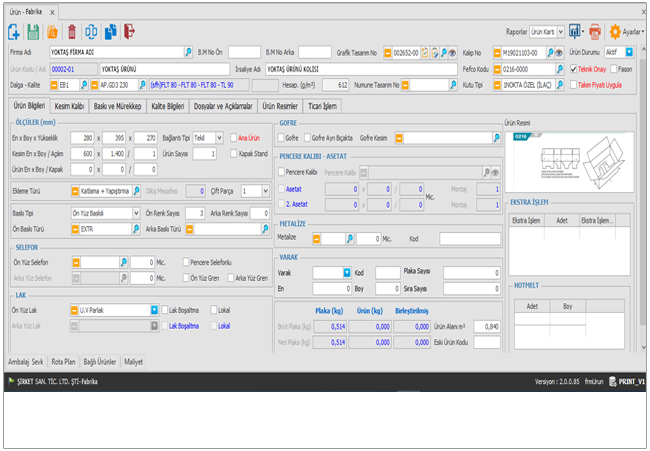Switch to the Kesim Kalıbı tab

(70, 105)
